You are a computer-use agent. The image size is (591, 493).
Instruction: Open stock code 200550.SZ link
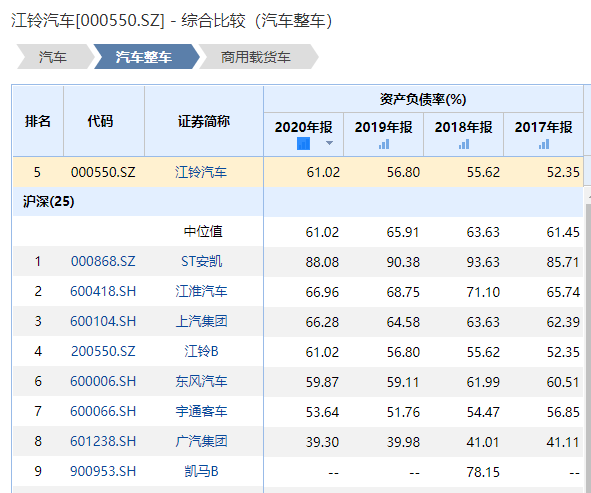point(103,351)
